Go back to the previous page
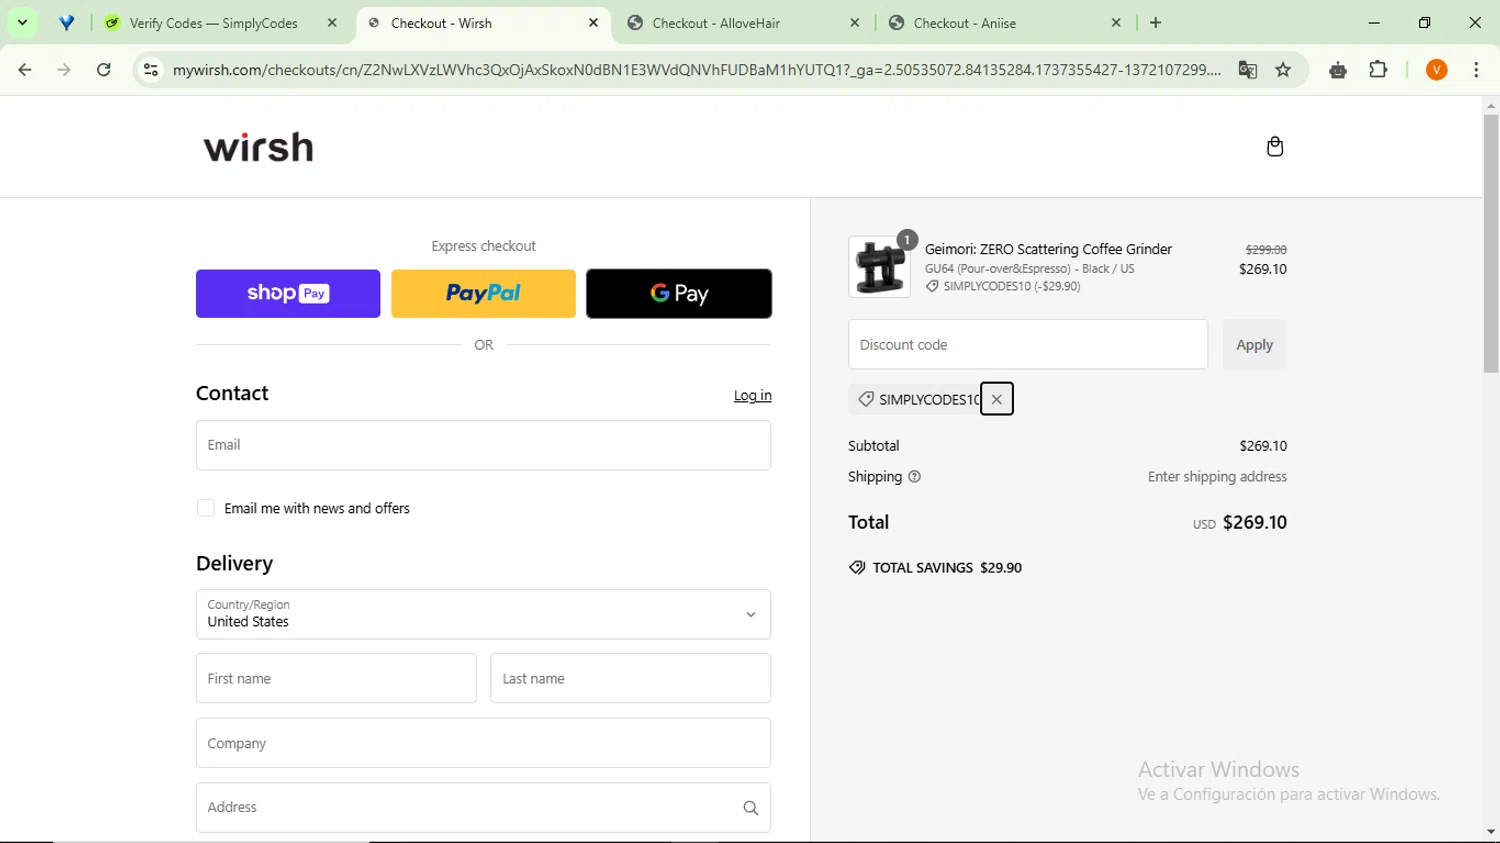The image size is (1500, 843). pyautogui.click(x=25, y=70)
